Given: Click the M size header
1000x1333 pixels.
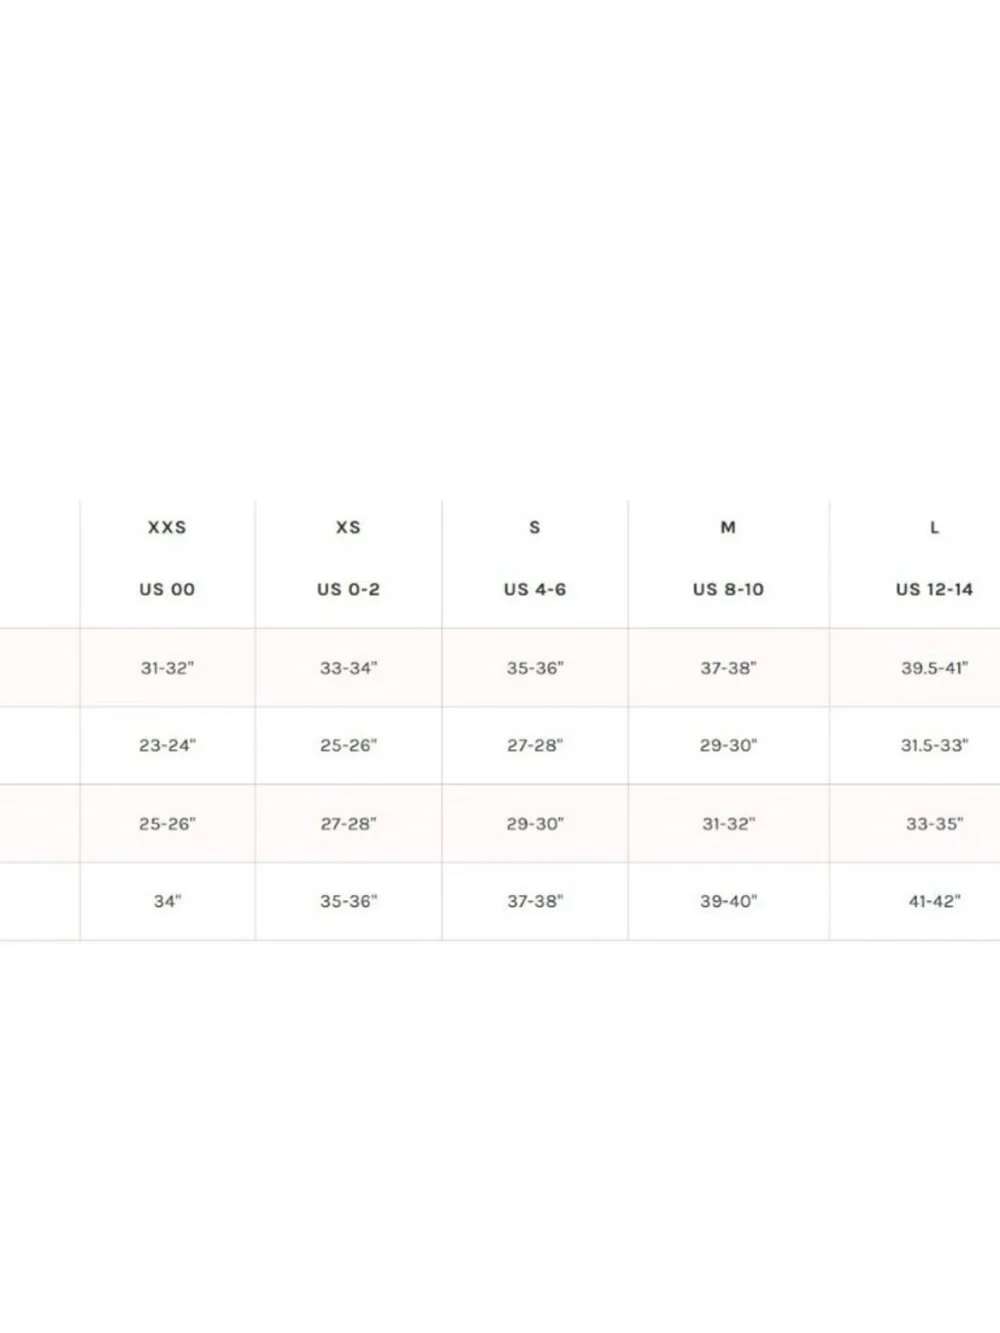Looking at the screenshot, I should pos(728,527).
